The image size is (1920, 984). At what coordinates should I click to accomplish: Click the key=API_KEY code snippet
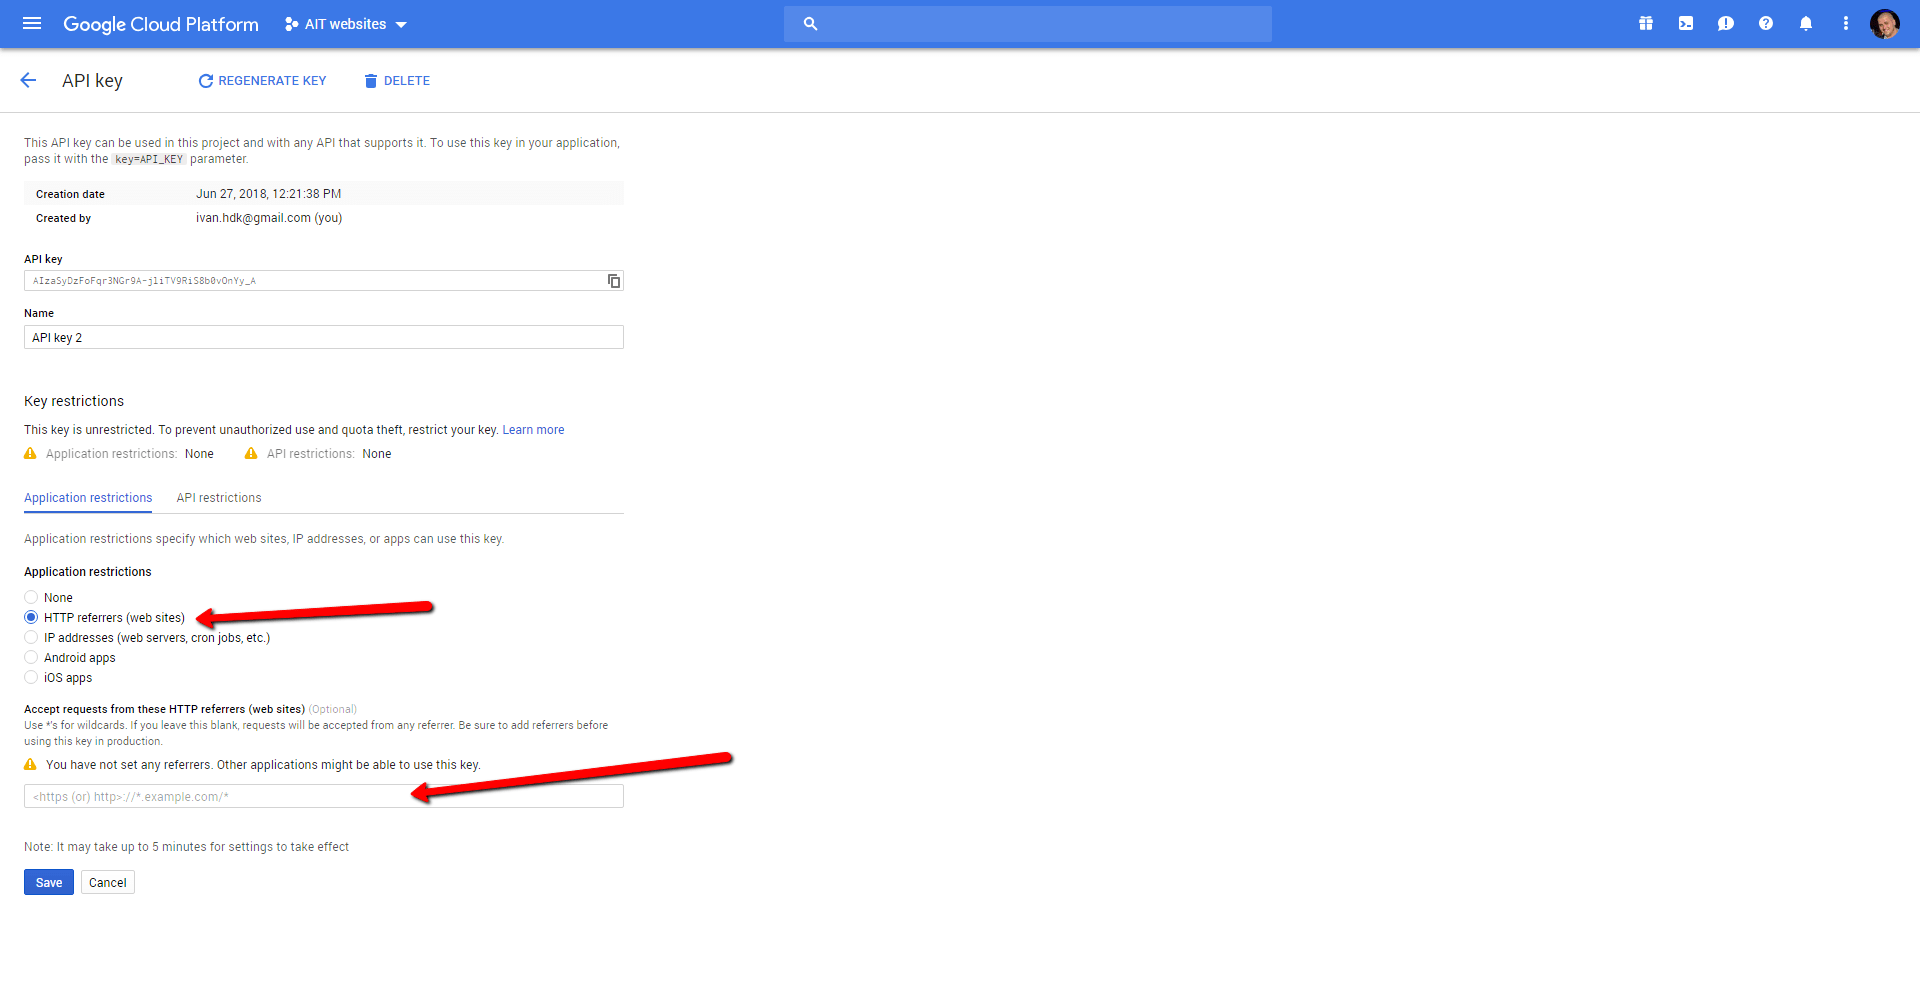point(149,159)
